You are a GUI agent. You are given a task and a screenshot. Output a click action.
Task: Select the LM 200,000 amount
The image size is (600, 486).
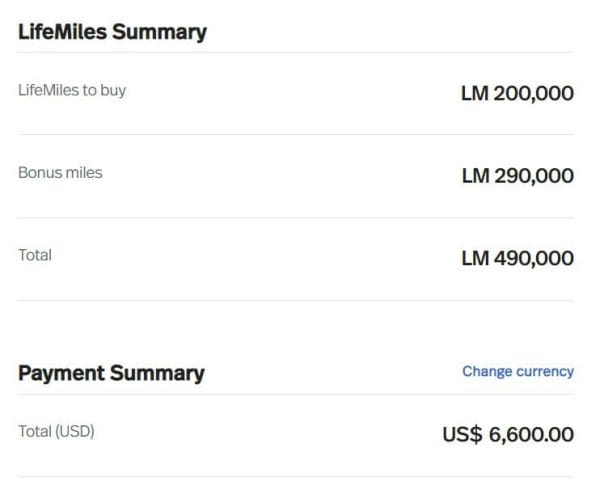coord(517,93)
